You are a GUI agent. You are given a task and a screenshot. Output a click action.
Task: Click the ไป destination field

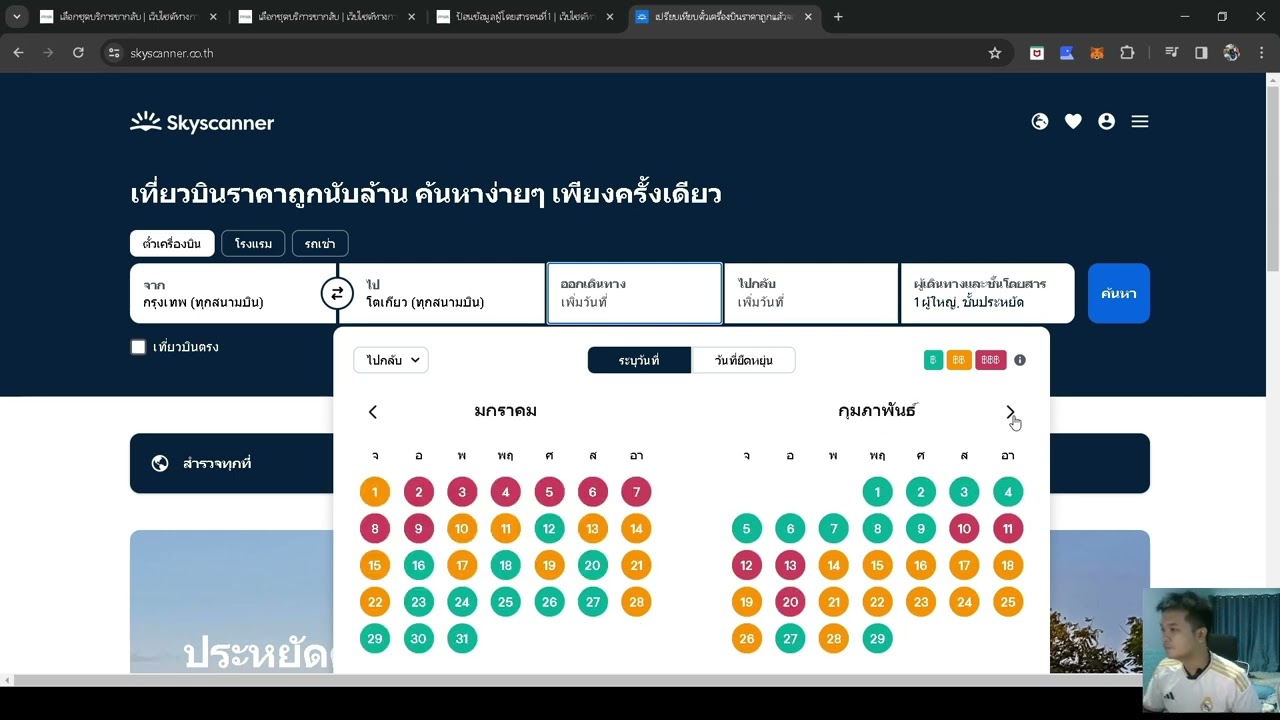pyautogui.click(x=441, y=293)
